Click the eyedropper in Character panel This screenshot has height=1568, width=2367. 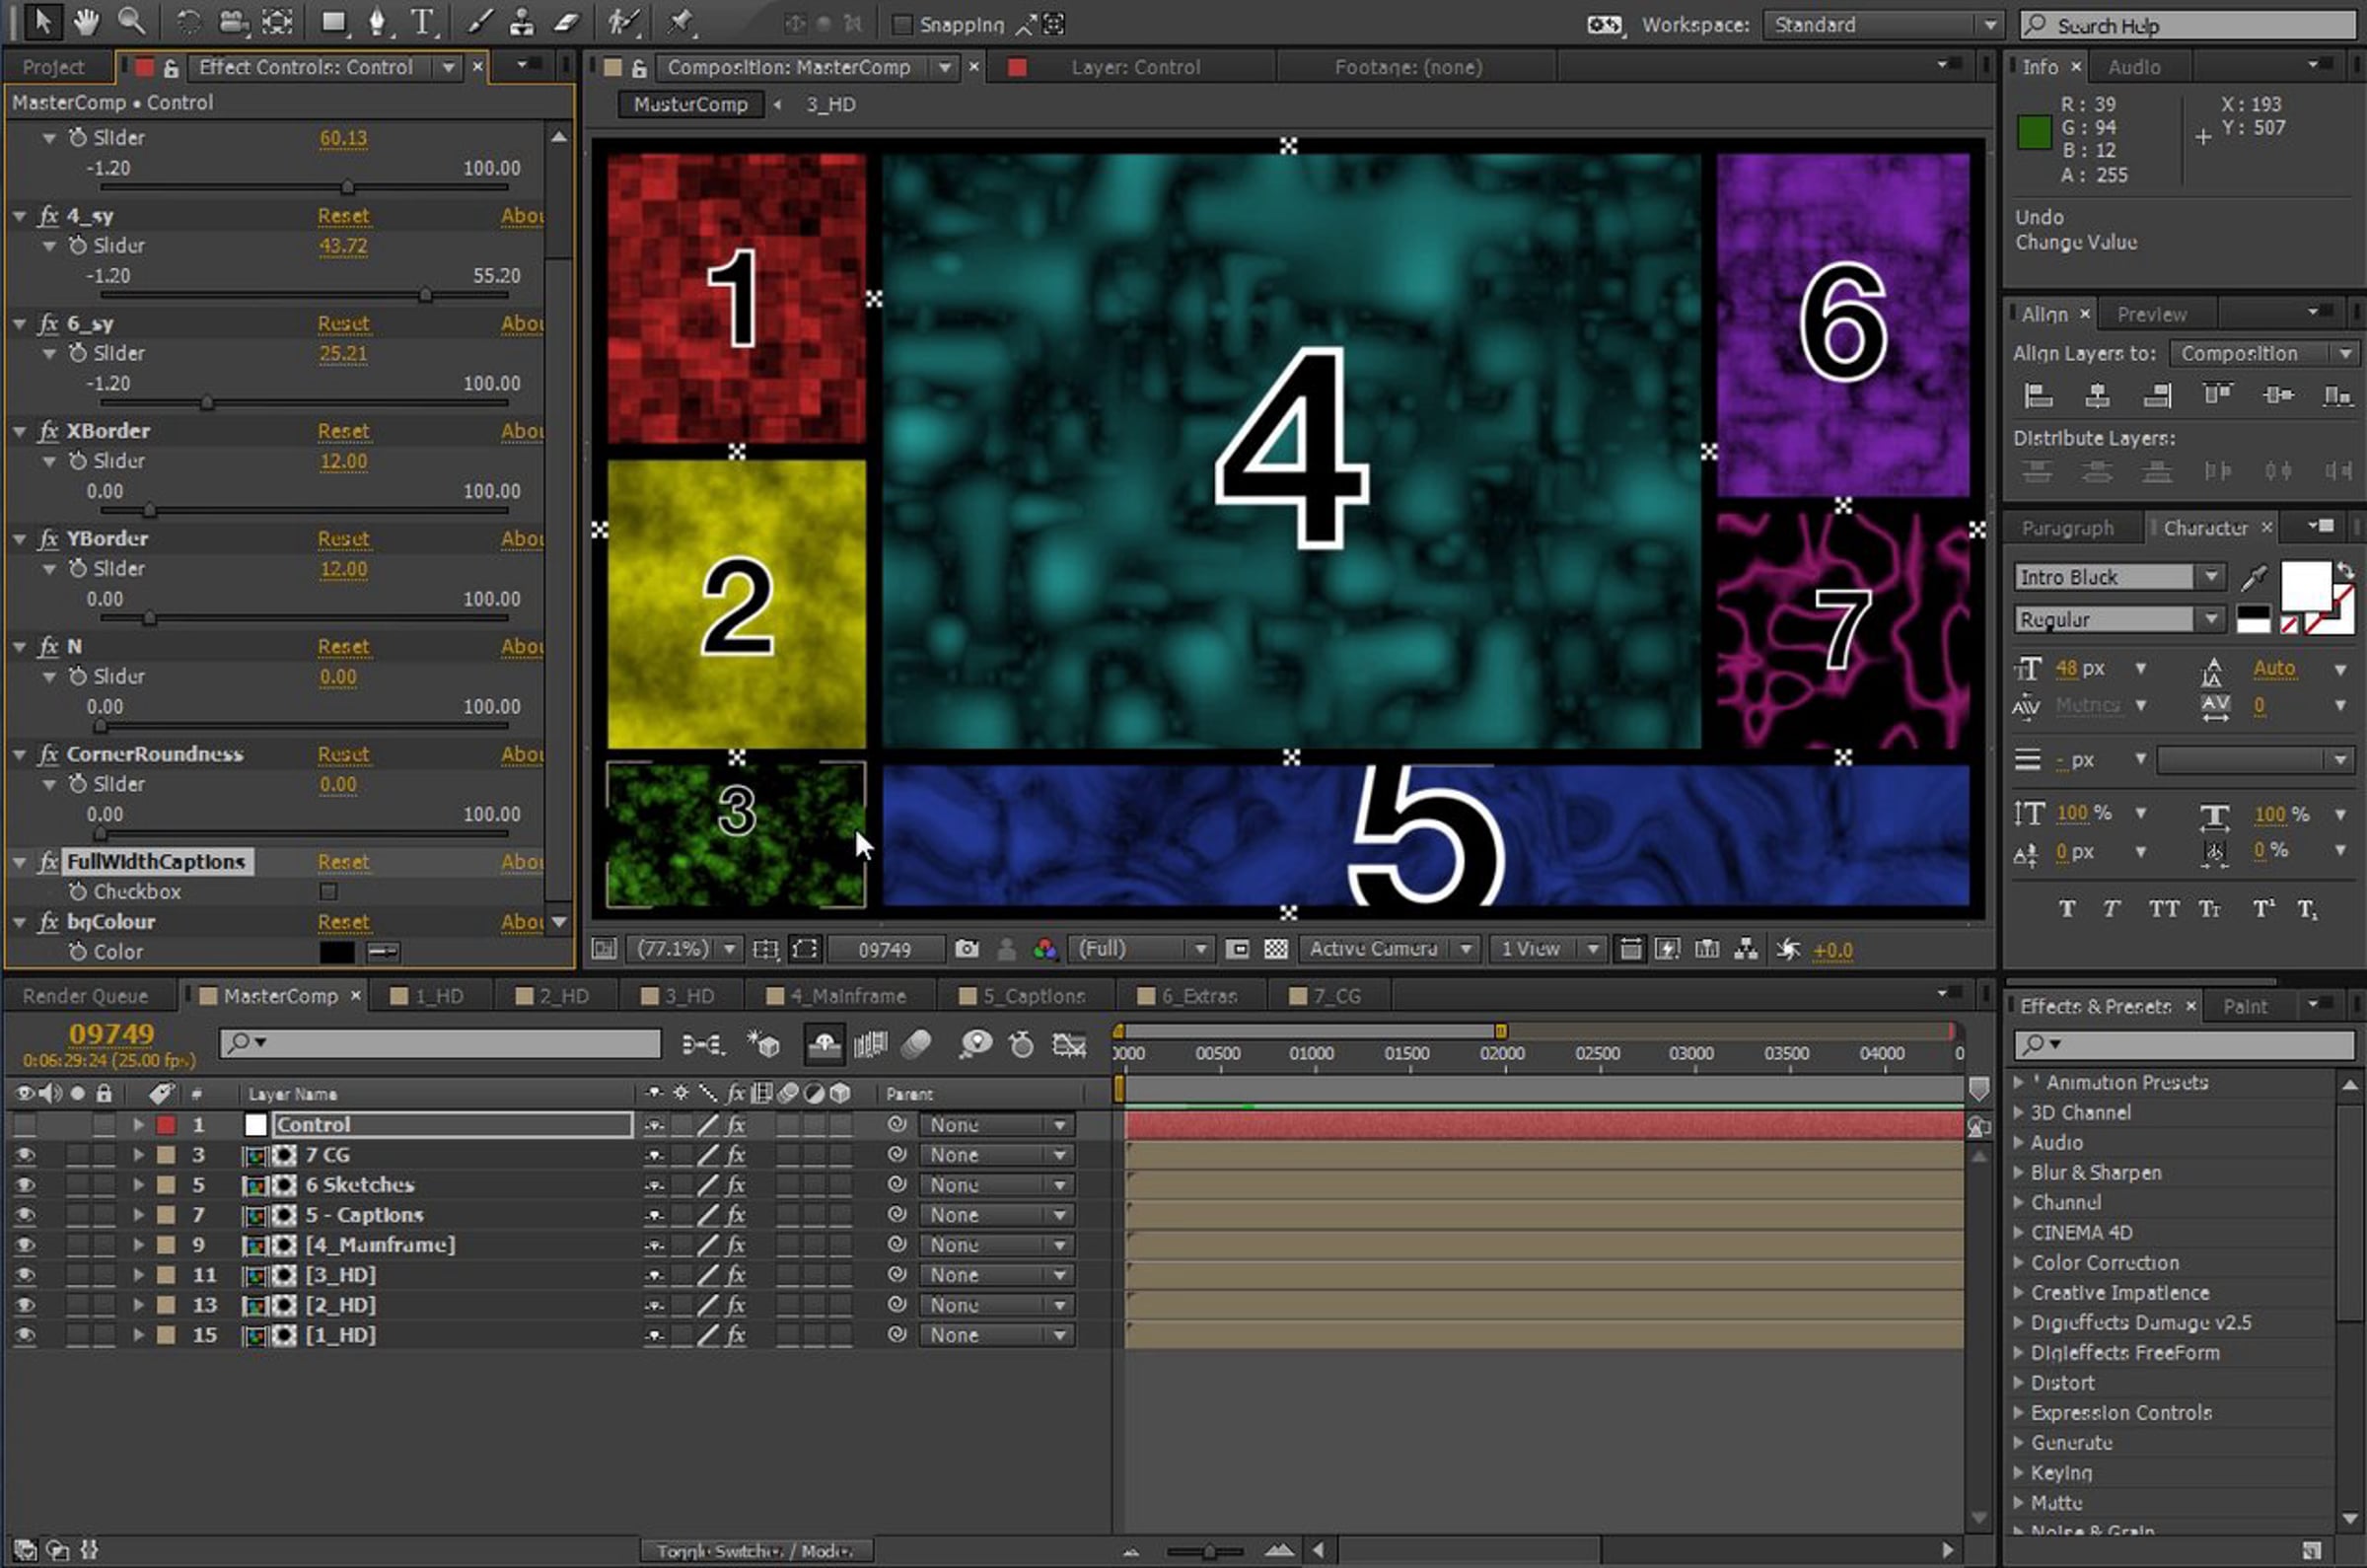coord(2254,577)
